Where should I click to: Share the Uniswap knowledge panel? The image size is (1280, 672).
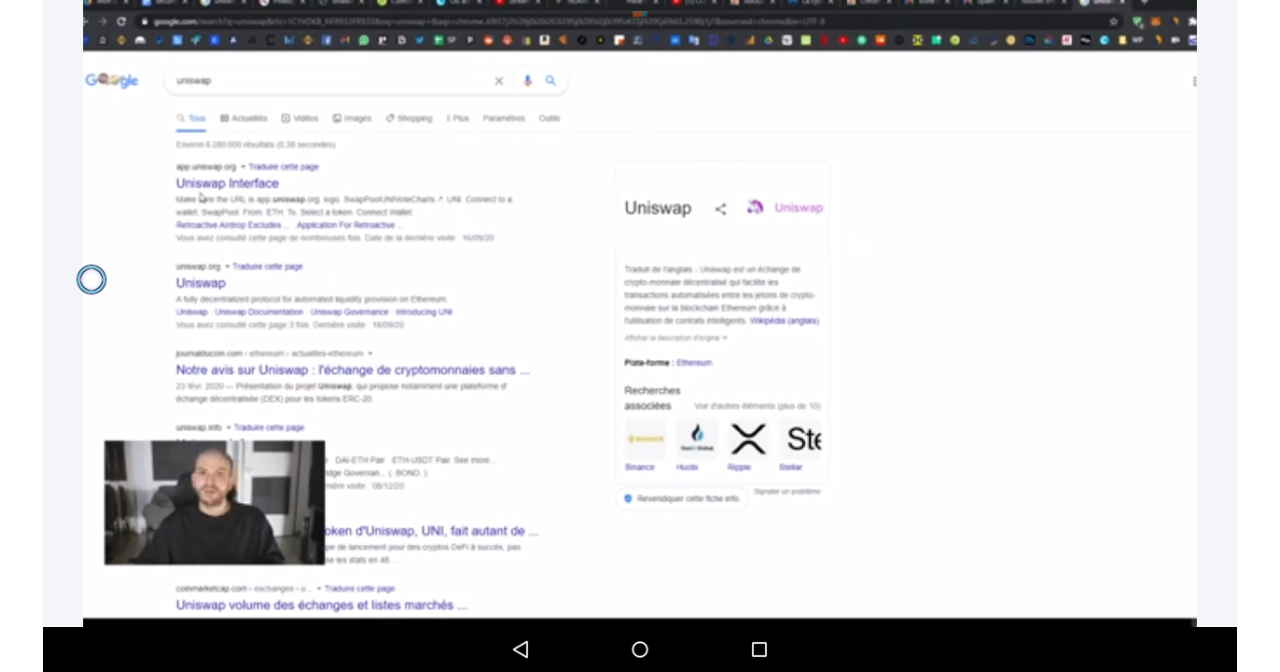720,209
